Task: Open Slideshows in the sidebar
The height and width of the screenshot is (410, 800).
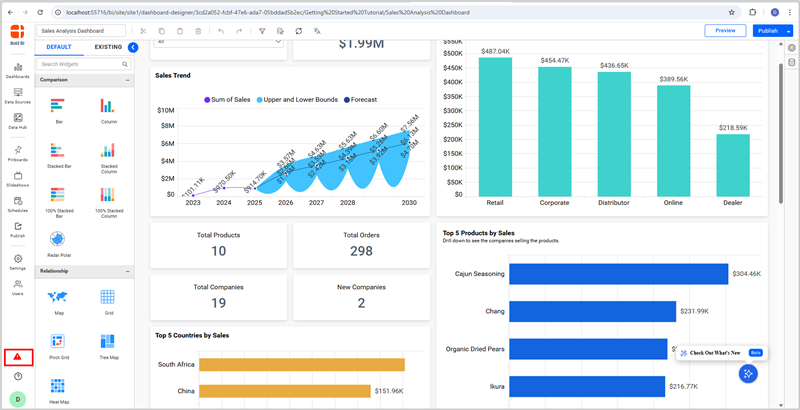Action: 17,177
